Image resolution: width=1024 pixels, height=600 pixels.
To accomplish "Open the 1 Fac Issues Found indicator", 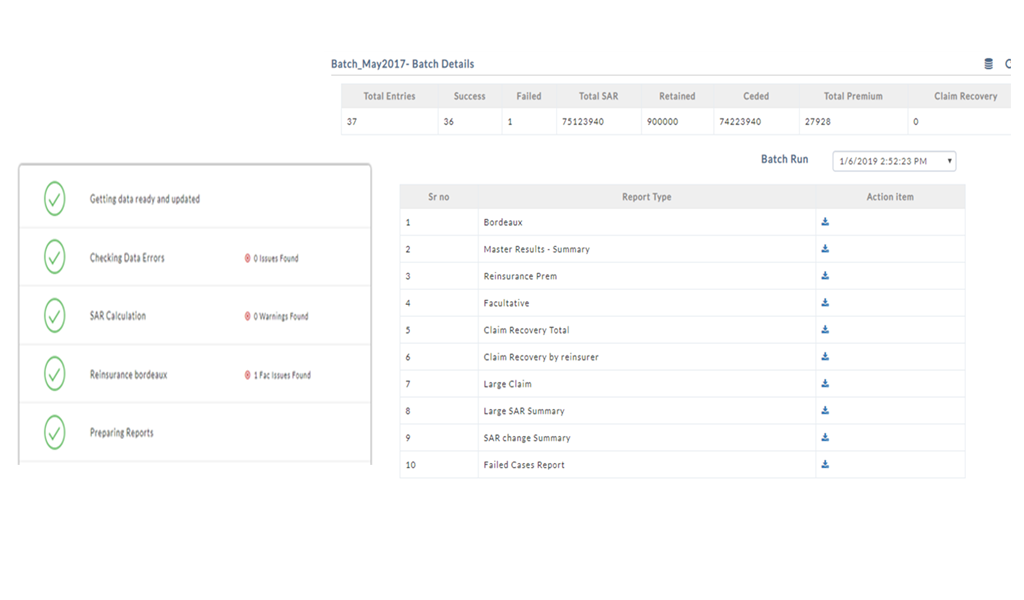I will 278,376.
